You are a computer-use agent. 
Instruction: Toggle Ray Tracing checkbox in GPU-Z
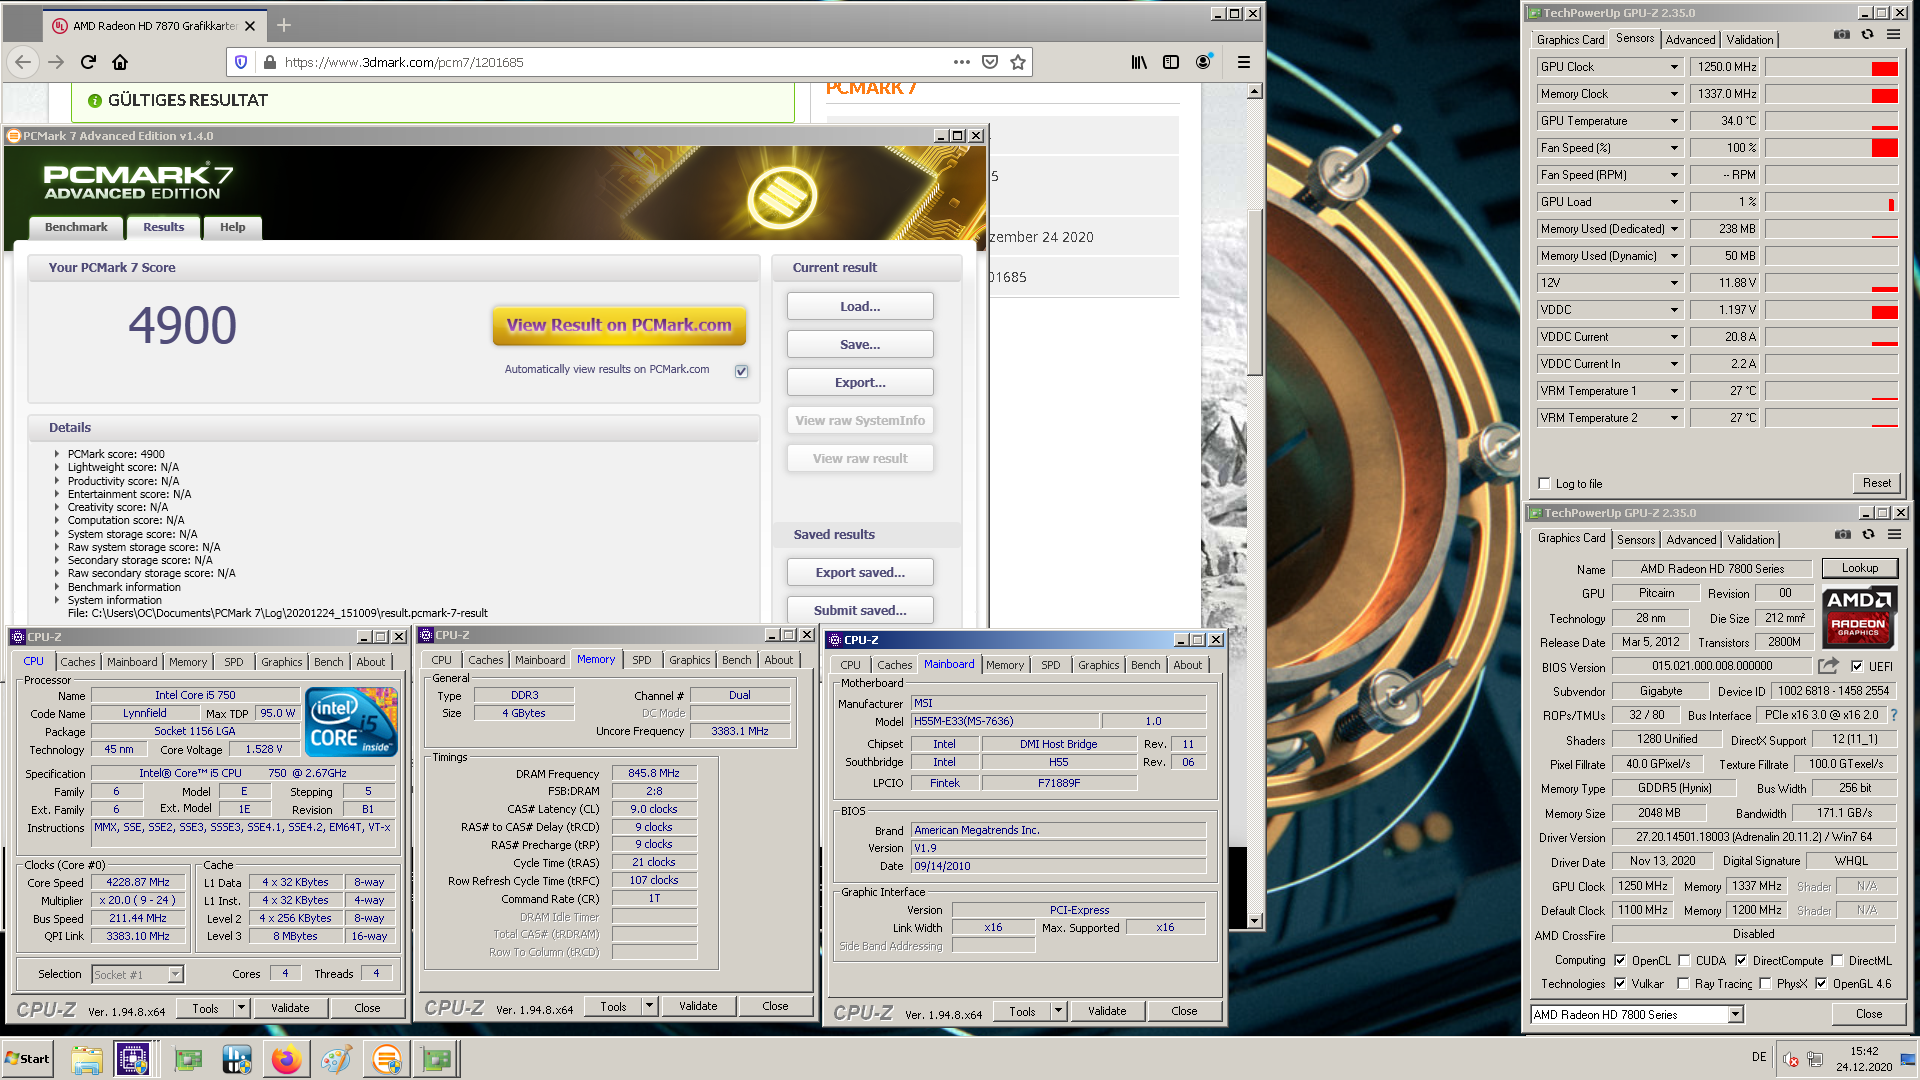[1683, 983]
